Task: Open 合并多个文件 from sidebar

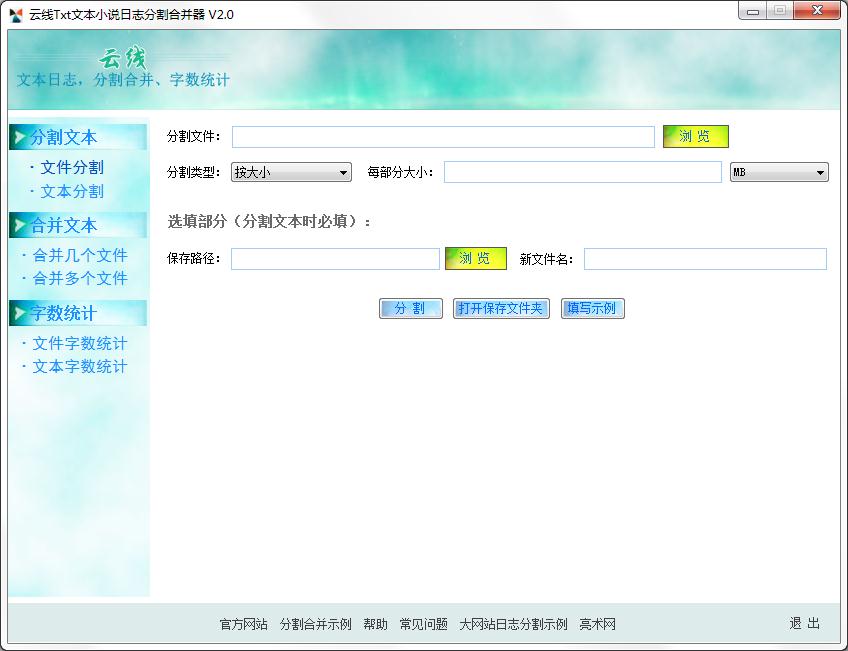Action: [x=79, y=279]
